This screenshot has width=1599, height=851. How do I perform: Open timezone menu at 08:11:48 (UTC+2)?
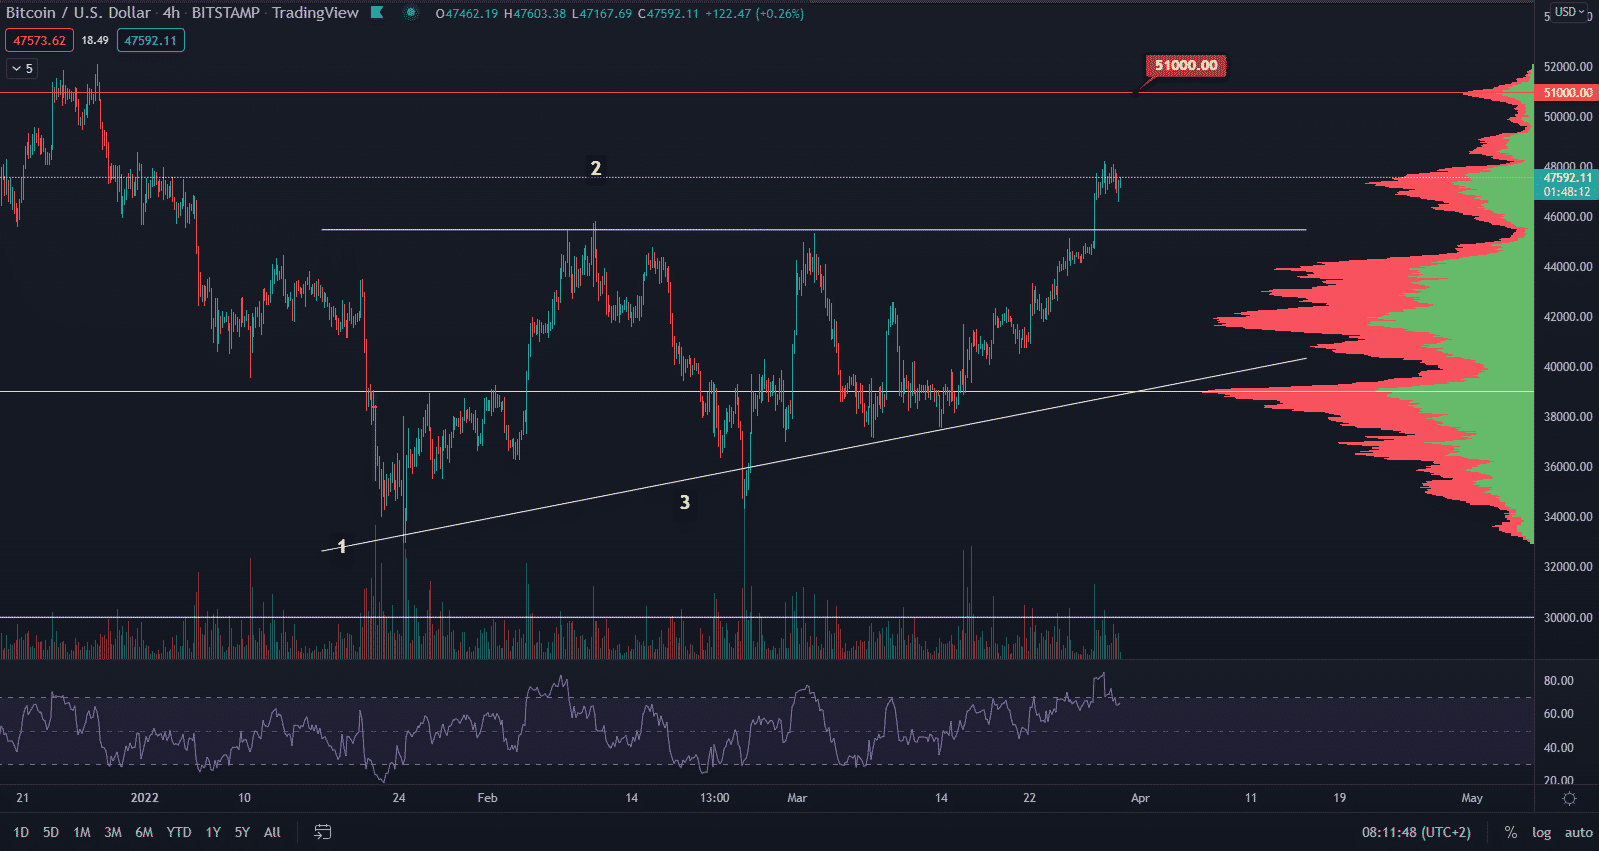pos(1416,832)
